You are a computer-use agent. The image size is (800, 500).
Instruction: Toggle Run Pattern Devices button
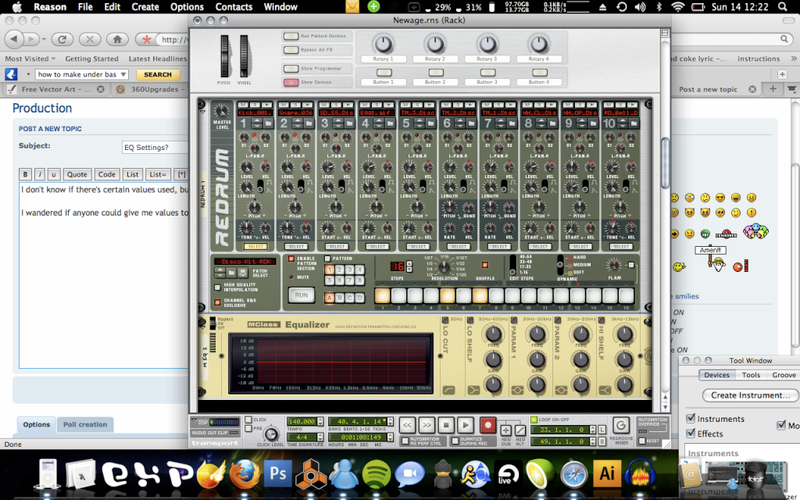(x=291, y=36)
